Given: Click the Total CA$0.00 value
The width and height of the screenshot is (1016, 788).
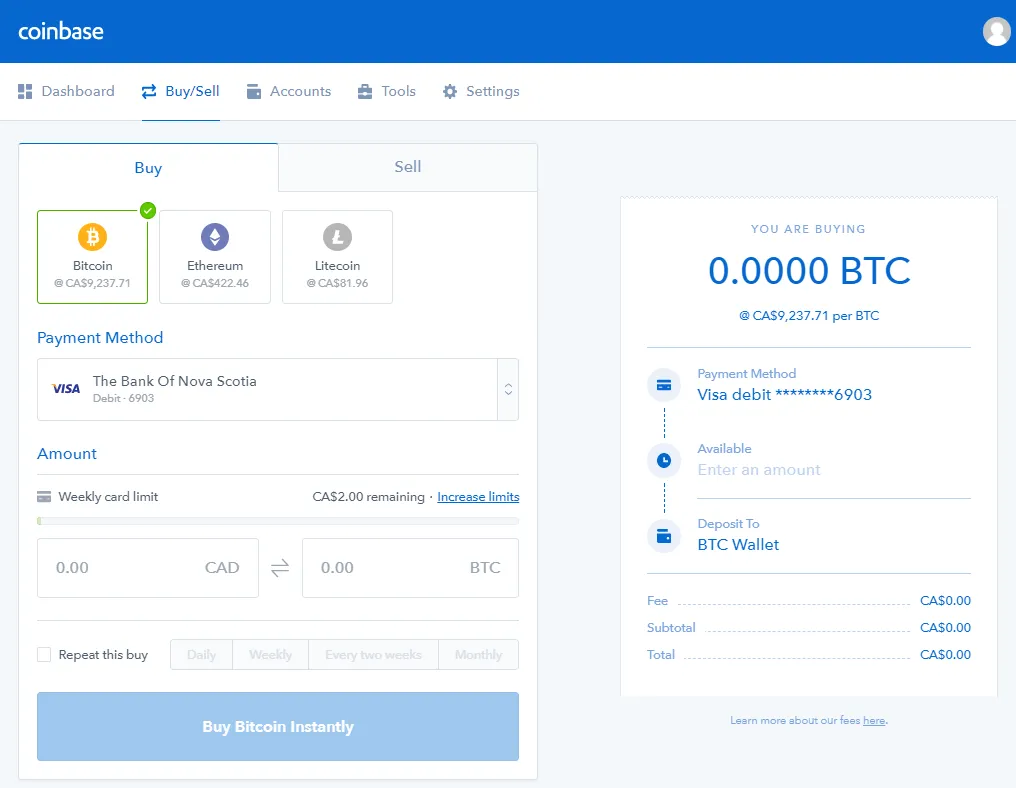Looking at the screenshot, I should tap(945, 655).
